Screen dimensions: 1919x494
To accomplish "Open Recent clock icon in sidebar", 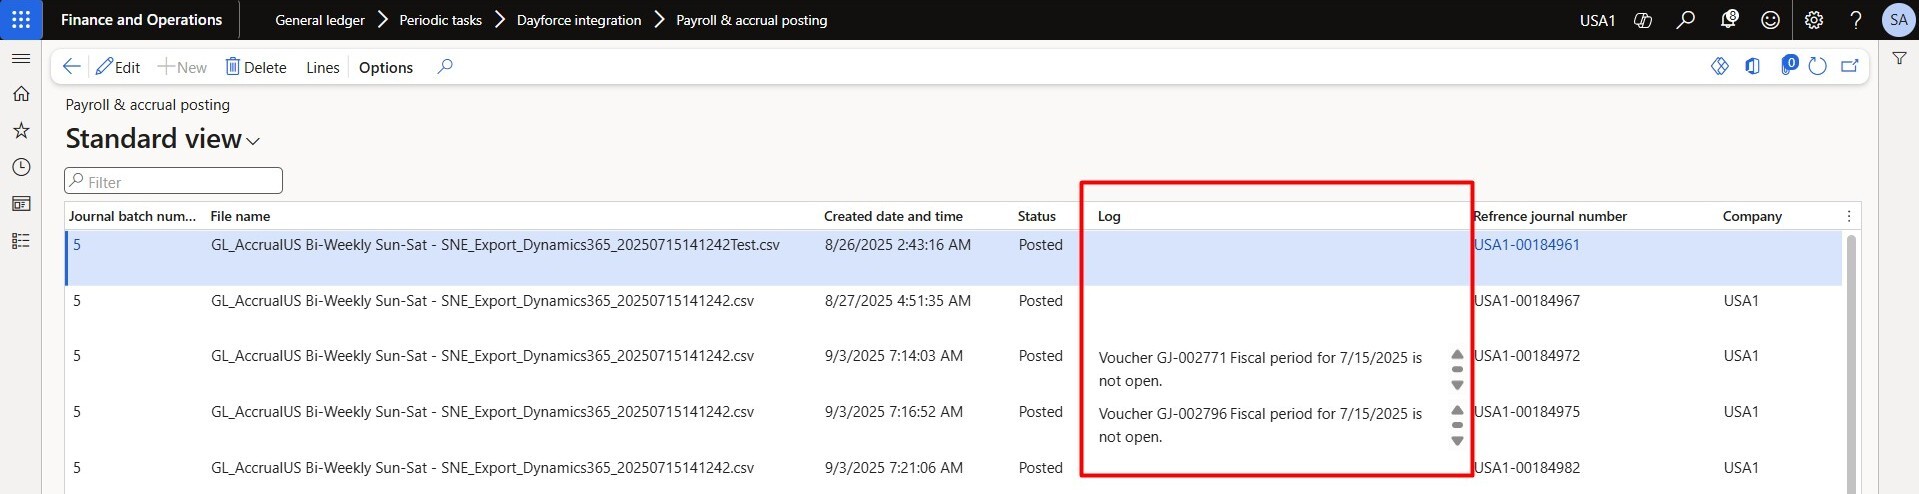I will [x=21, y=167].
